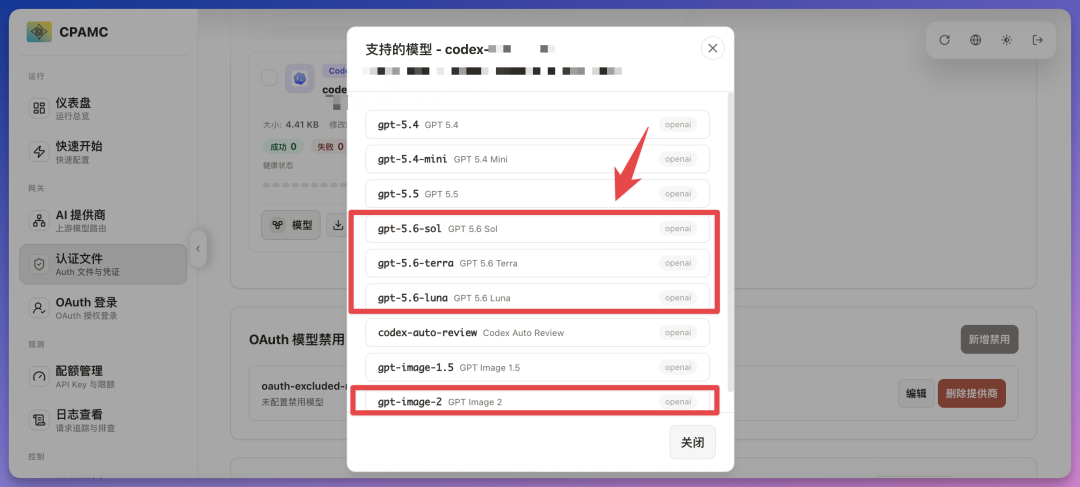
Task: Open the 仪表盘 dashboard icon
Action: coord(39,108)
